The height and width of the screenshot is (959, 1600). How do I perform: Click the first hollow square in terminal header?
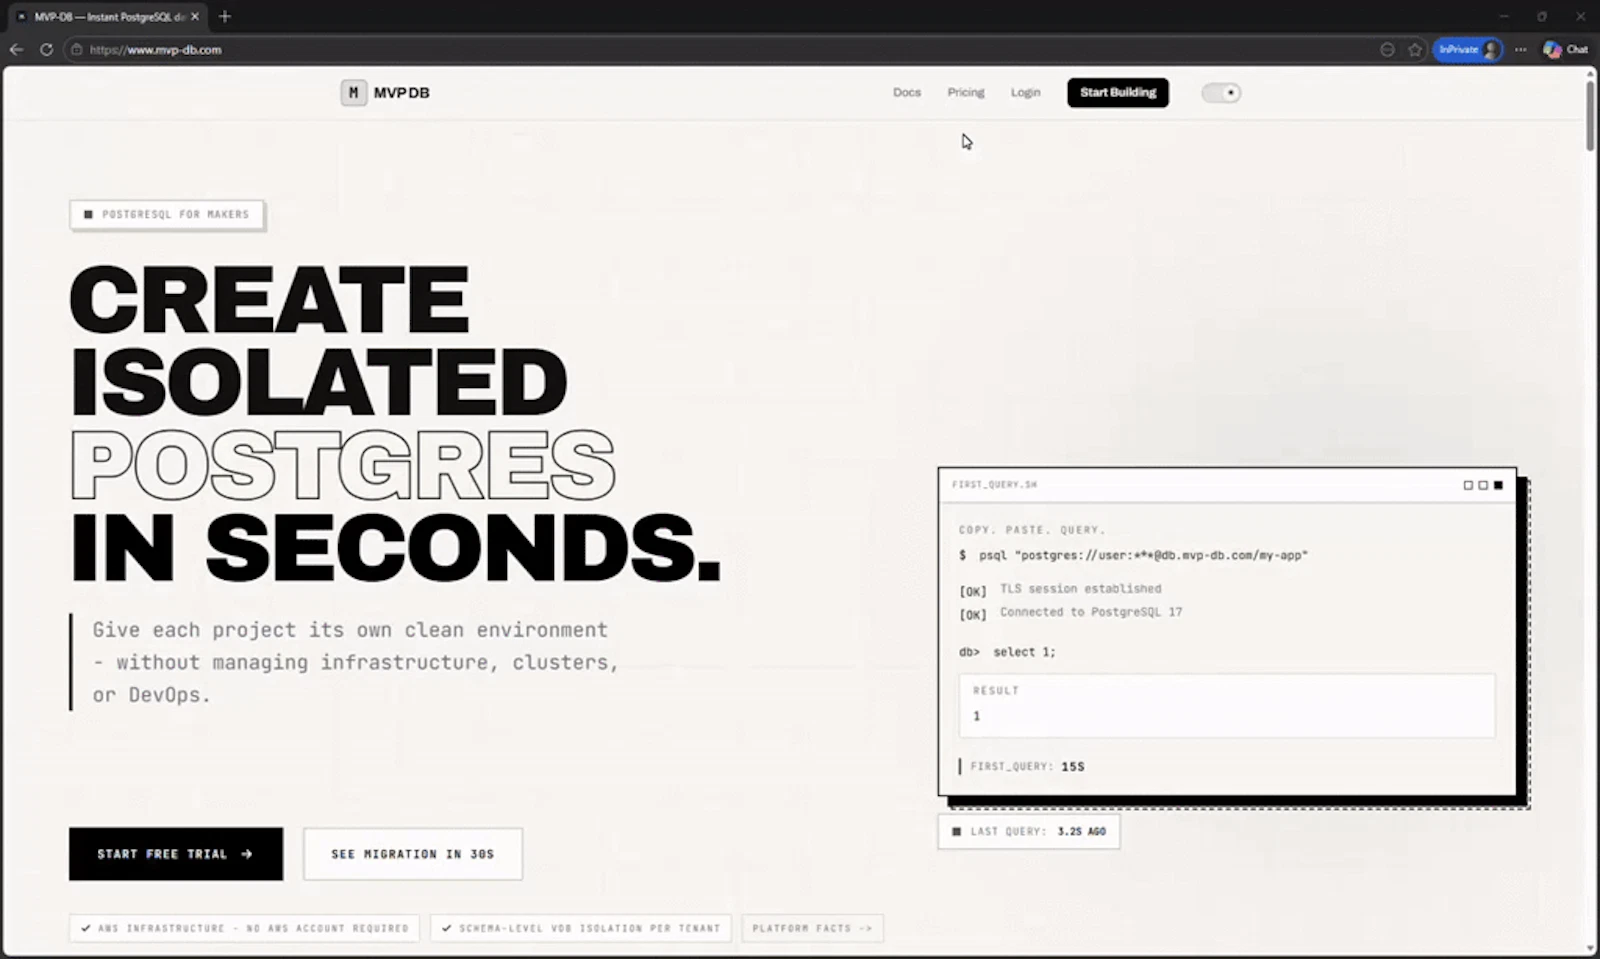[1468, 485]
